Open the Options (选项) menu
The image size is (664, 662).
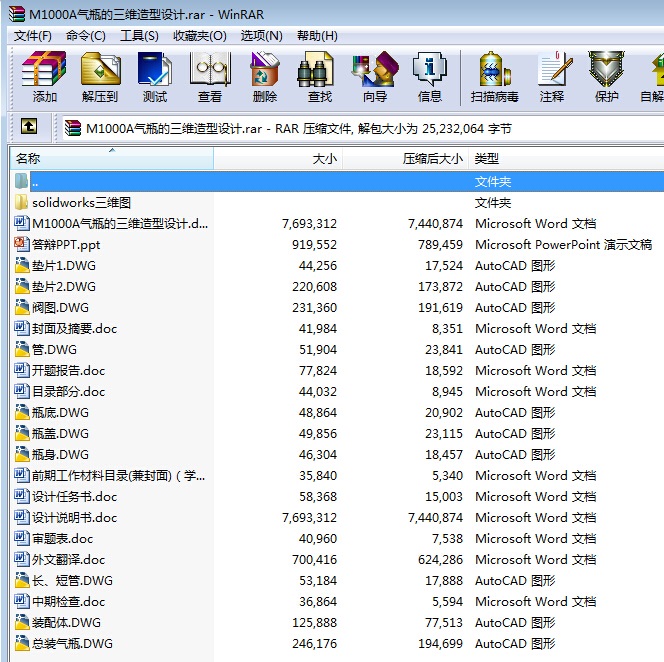pyautogui.click(x=261, y=36)
